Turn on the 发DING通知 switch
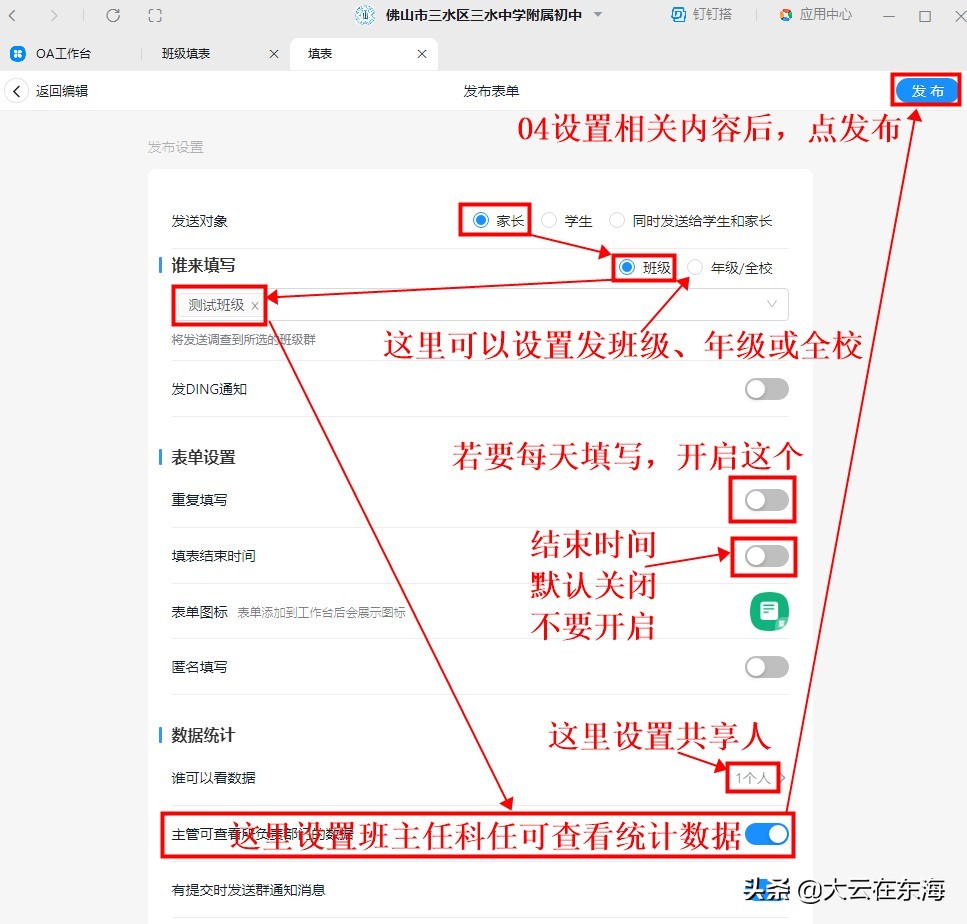This screenshot has height=924, width=967. click(x=766, y=389)
